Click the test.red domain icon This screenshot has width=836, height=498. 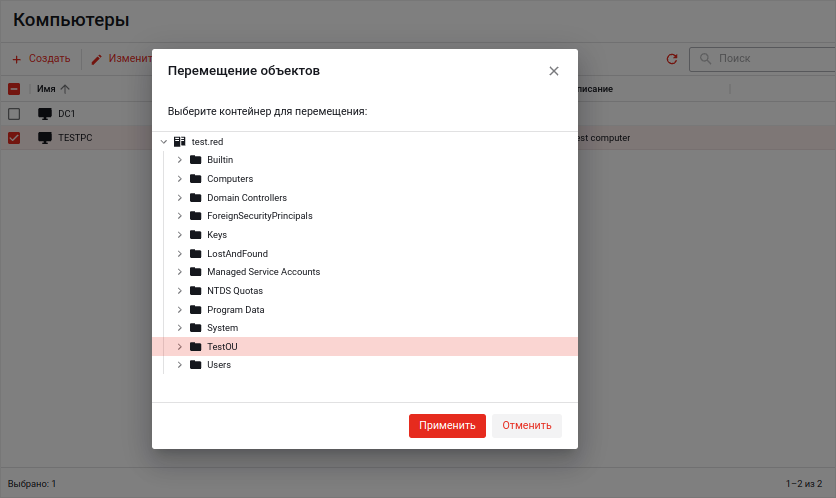point(179,142)
